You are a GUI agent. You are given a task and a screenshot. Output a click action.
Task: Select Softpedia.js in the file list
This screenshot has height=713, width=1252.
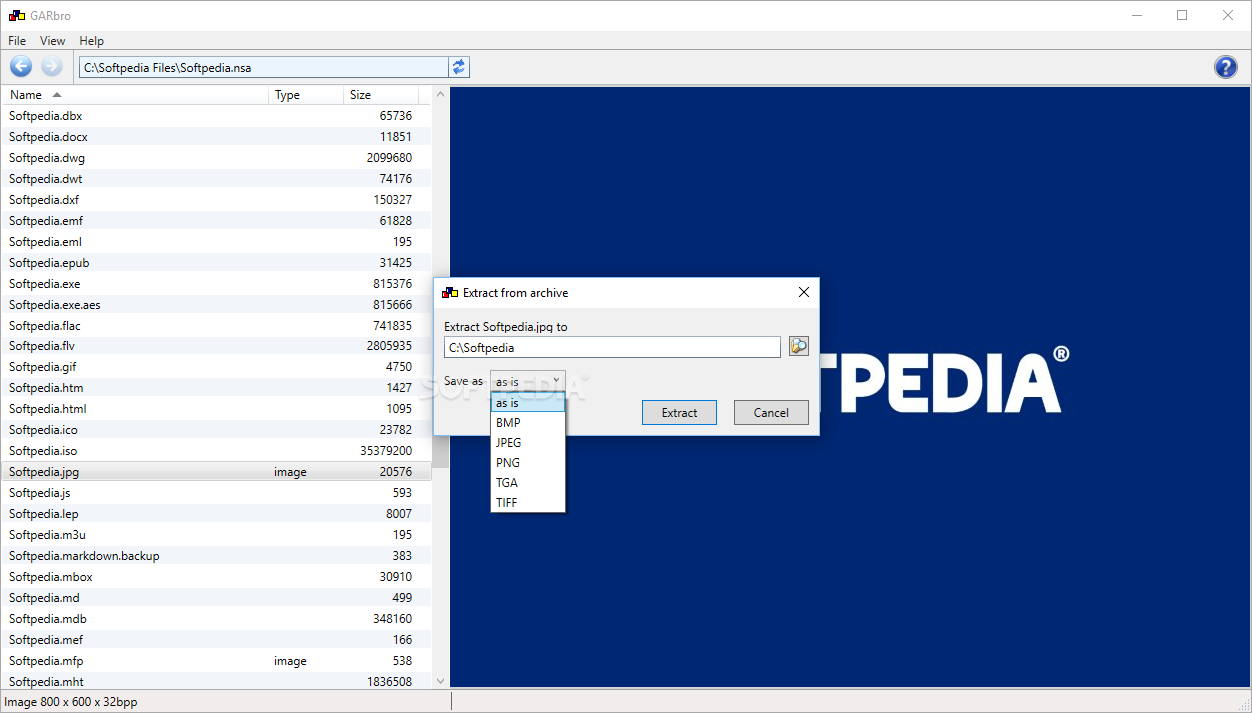[x=217, y=493]
